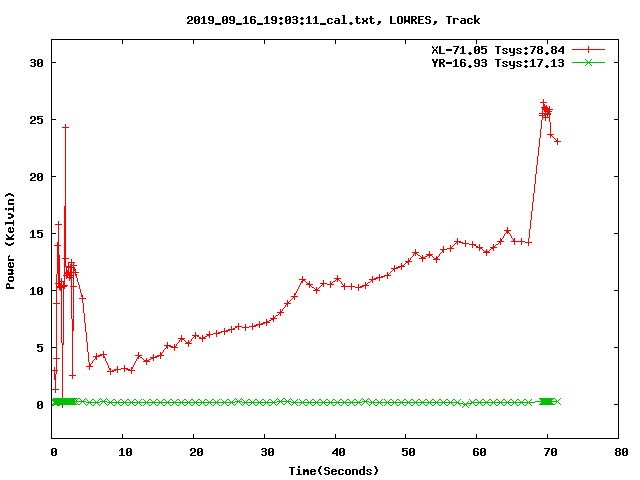
Task: Click the x-axis tick label "50"
Action: [408, 452]
